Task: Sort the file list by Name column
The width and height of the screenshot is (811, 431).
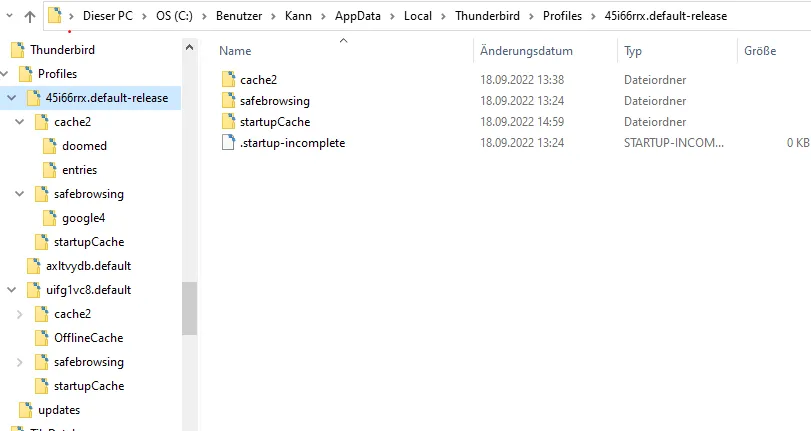Action: [x=235, y=51]
